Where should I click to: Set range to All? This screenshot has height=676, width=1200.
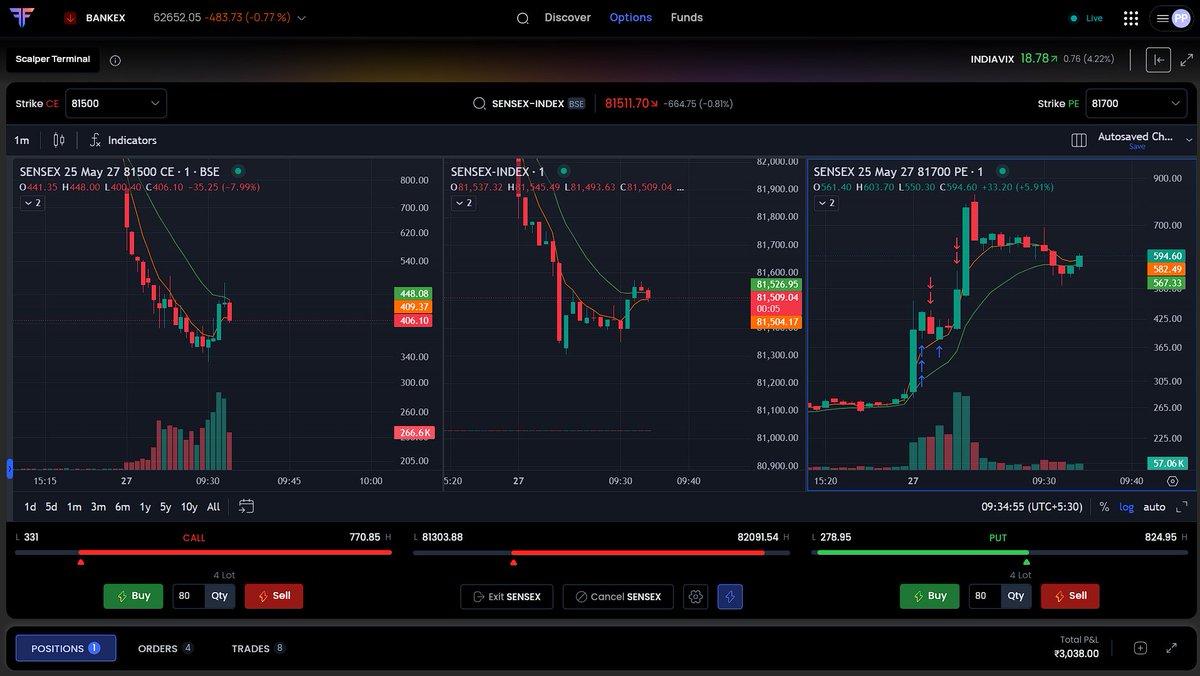click(x=213, y=507)
